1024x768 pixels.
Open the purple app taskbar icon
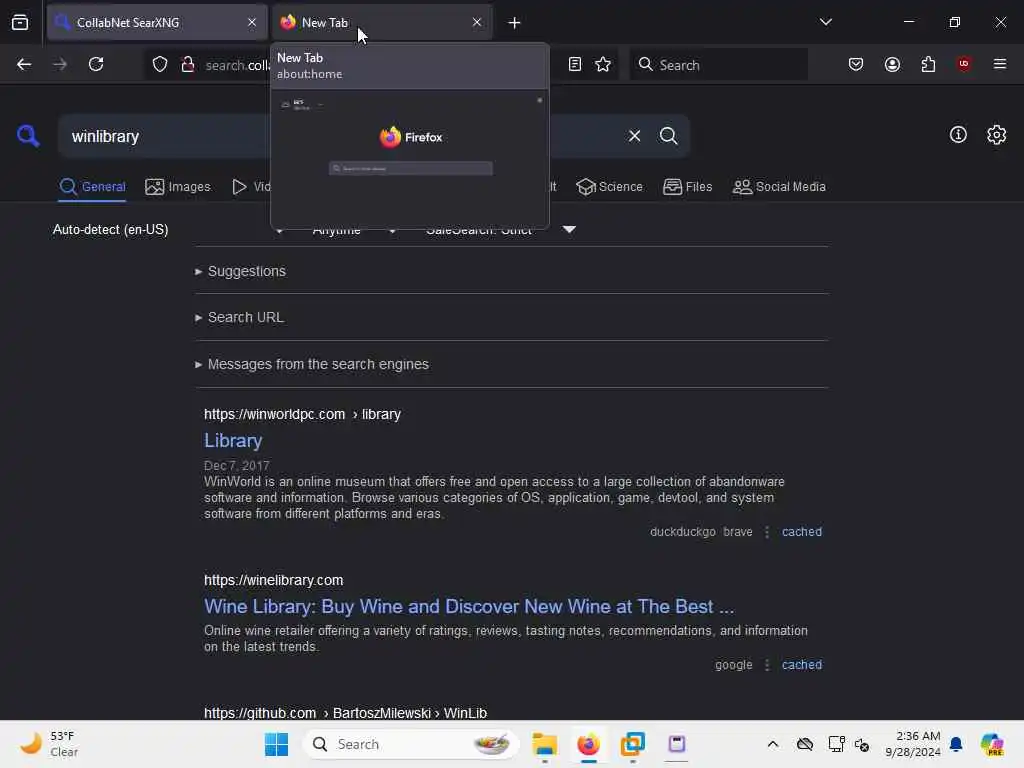pos(677,744)
